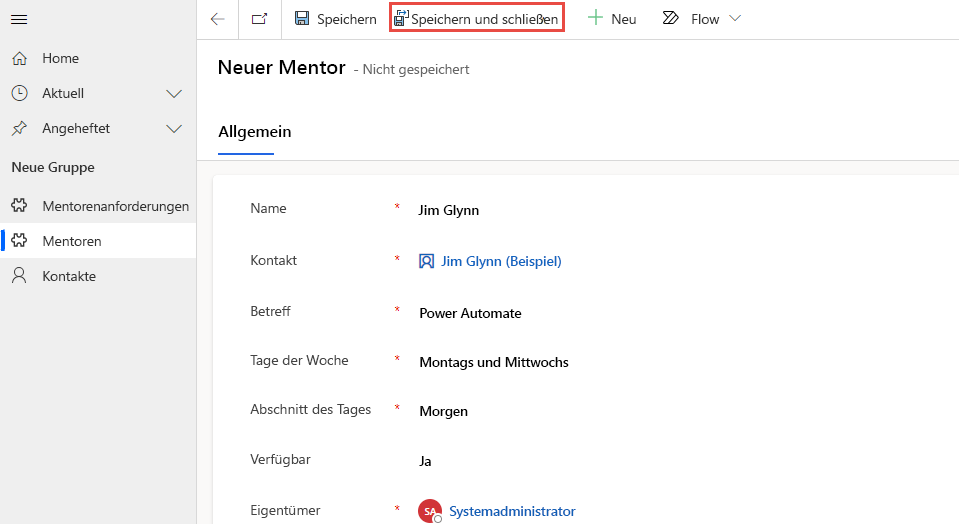The height and width of the screenshot is (524, 959).
Task: Click the Angeheftet pin icon
Action: tap(20, 128)
